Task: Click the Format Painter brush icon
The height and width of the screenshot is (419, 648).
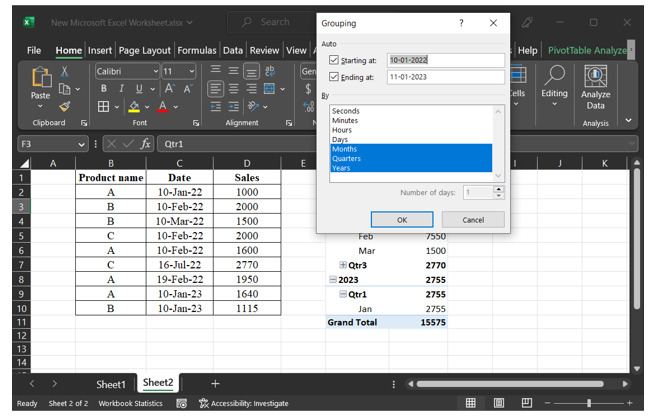Action: click(65, 106)
